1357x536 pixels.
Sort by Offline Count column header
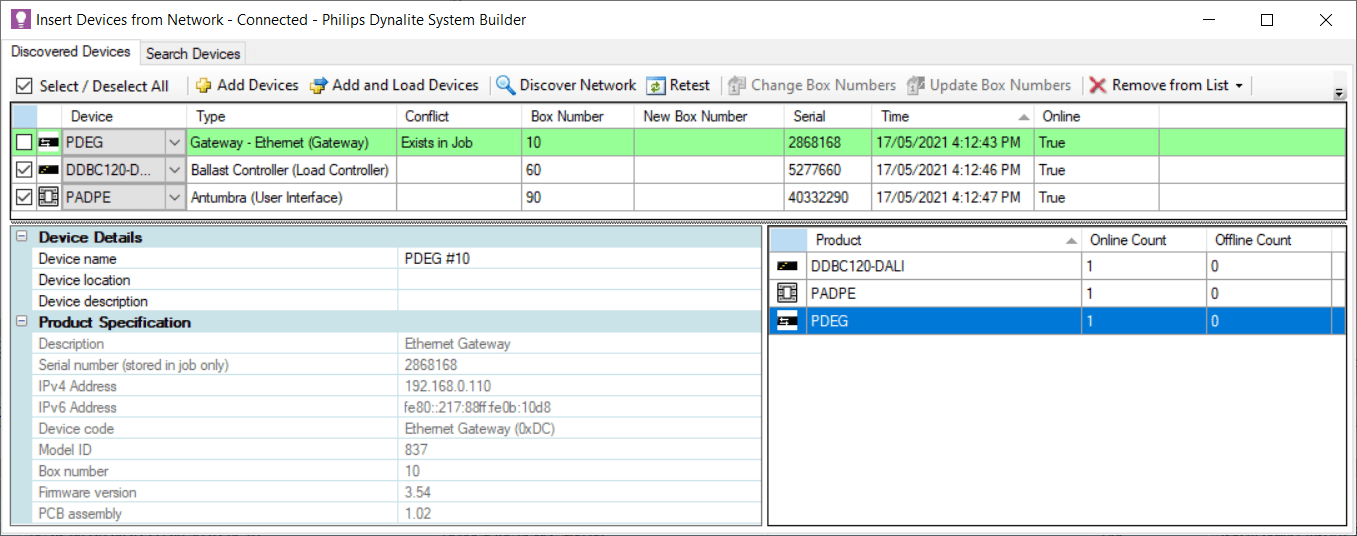click(1270, 240)
